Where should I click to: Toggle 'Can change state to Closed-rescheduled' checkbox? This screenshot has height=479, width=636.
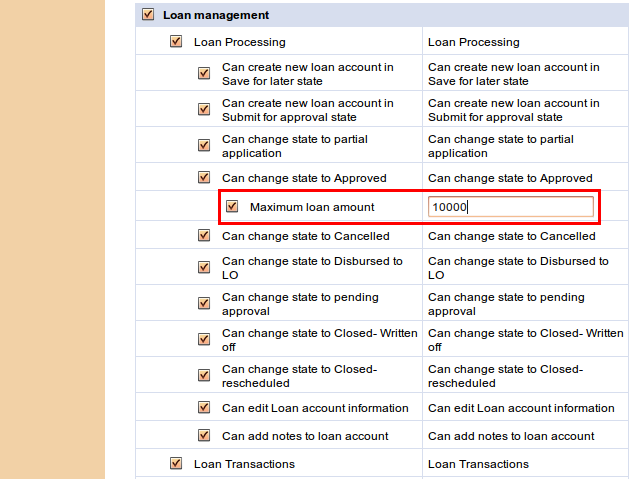pyautogui.click(x=204, y=376)
